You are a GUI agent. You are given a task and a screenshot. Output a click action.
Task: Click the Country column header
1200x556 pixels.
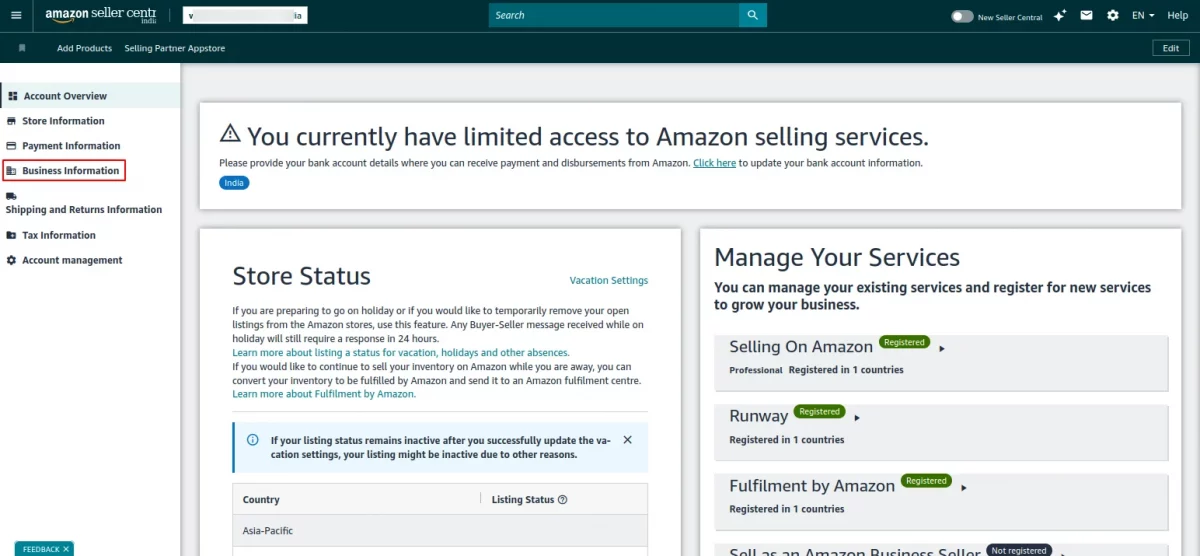[261, 500]
